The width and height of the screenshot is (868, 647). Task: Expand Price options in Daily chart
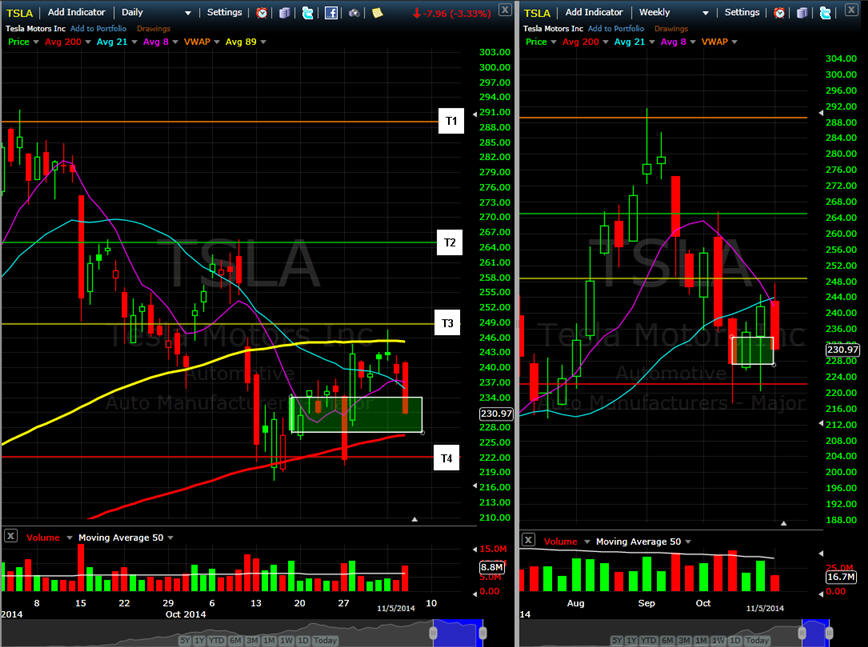click(36, 42)
